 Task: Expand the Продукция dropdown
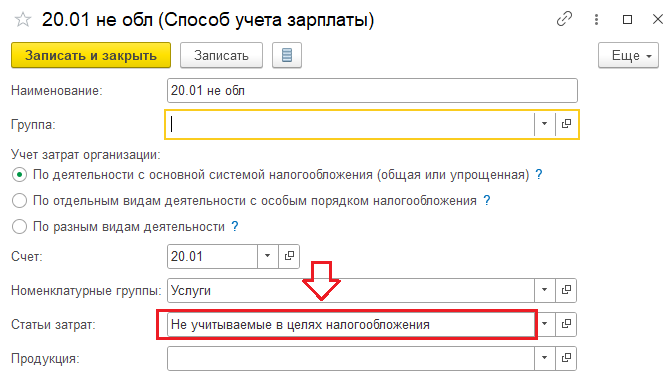[x=544, y=358]
